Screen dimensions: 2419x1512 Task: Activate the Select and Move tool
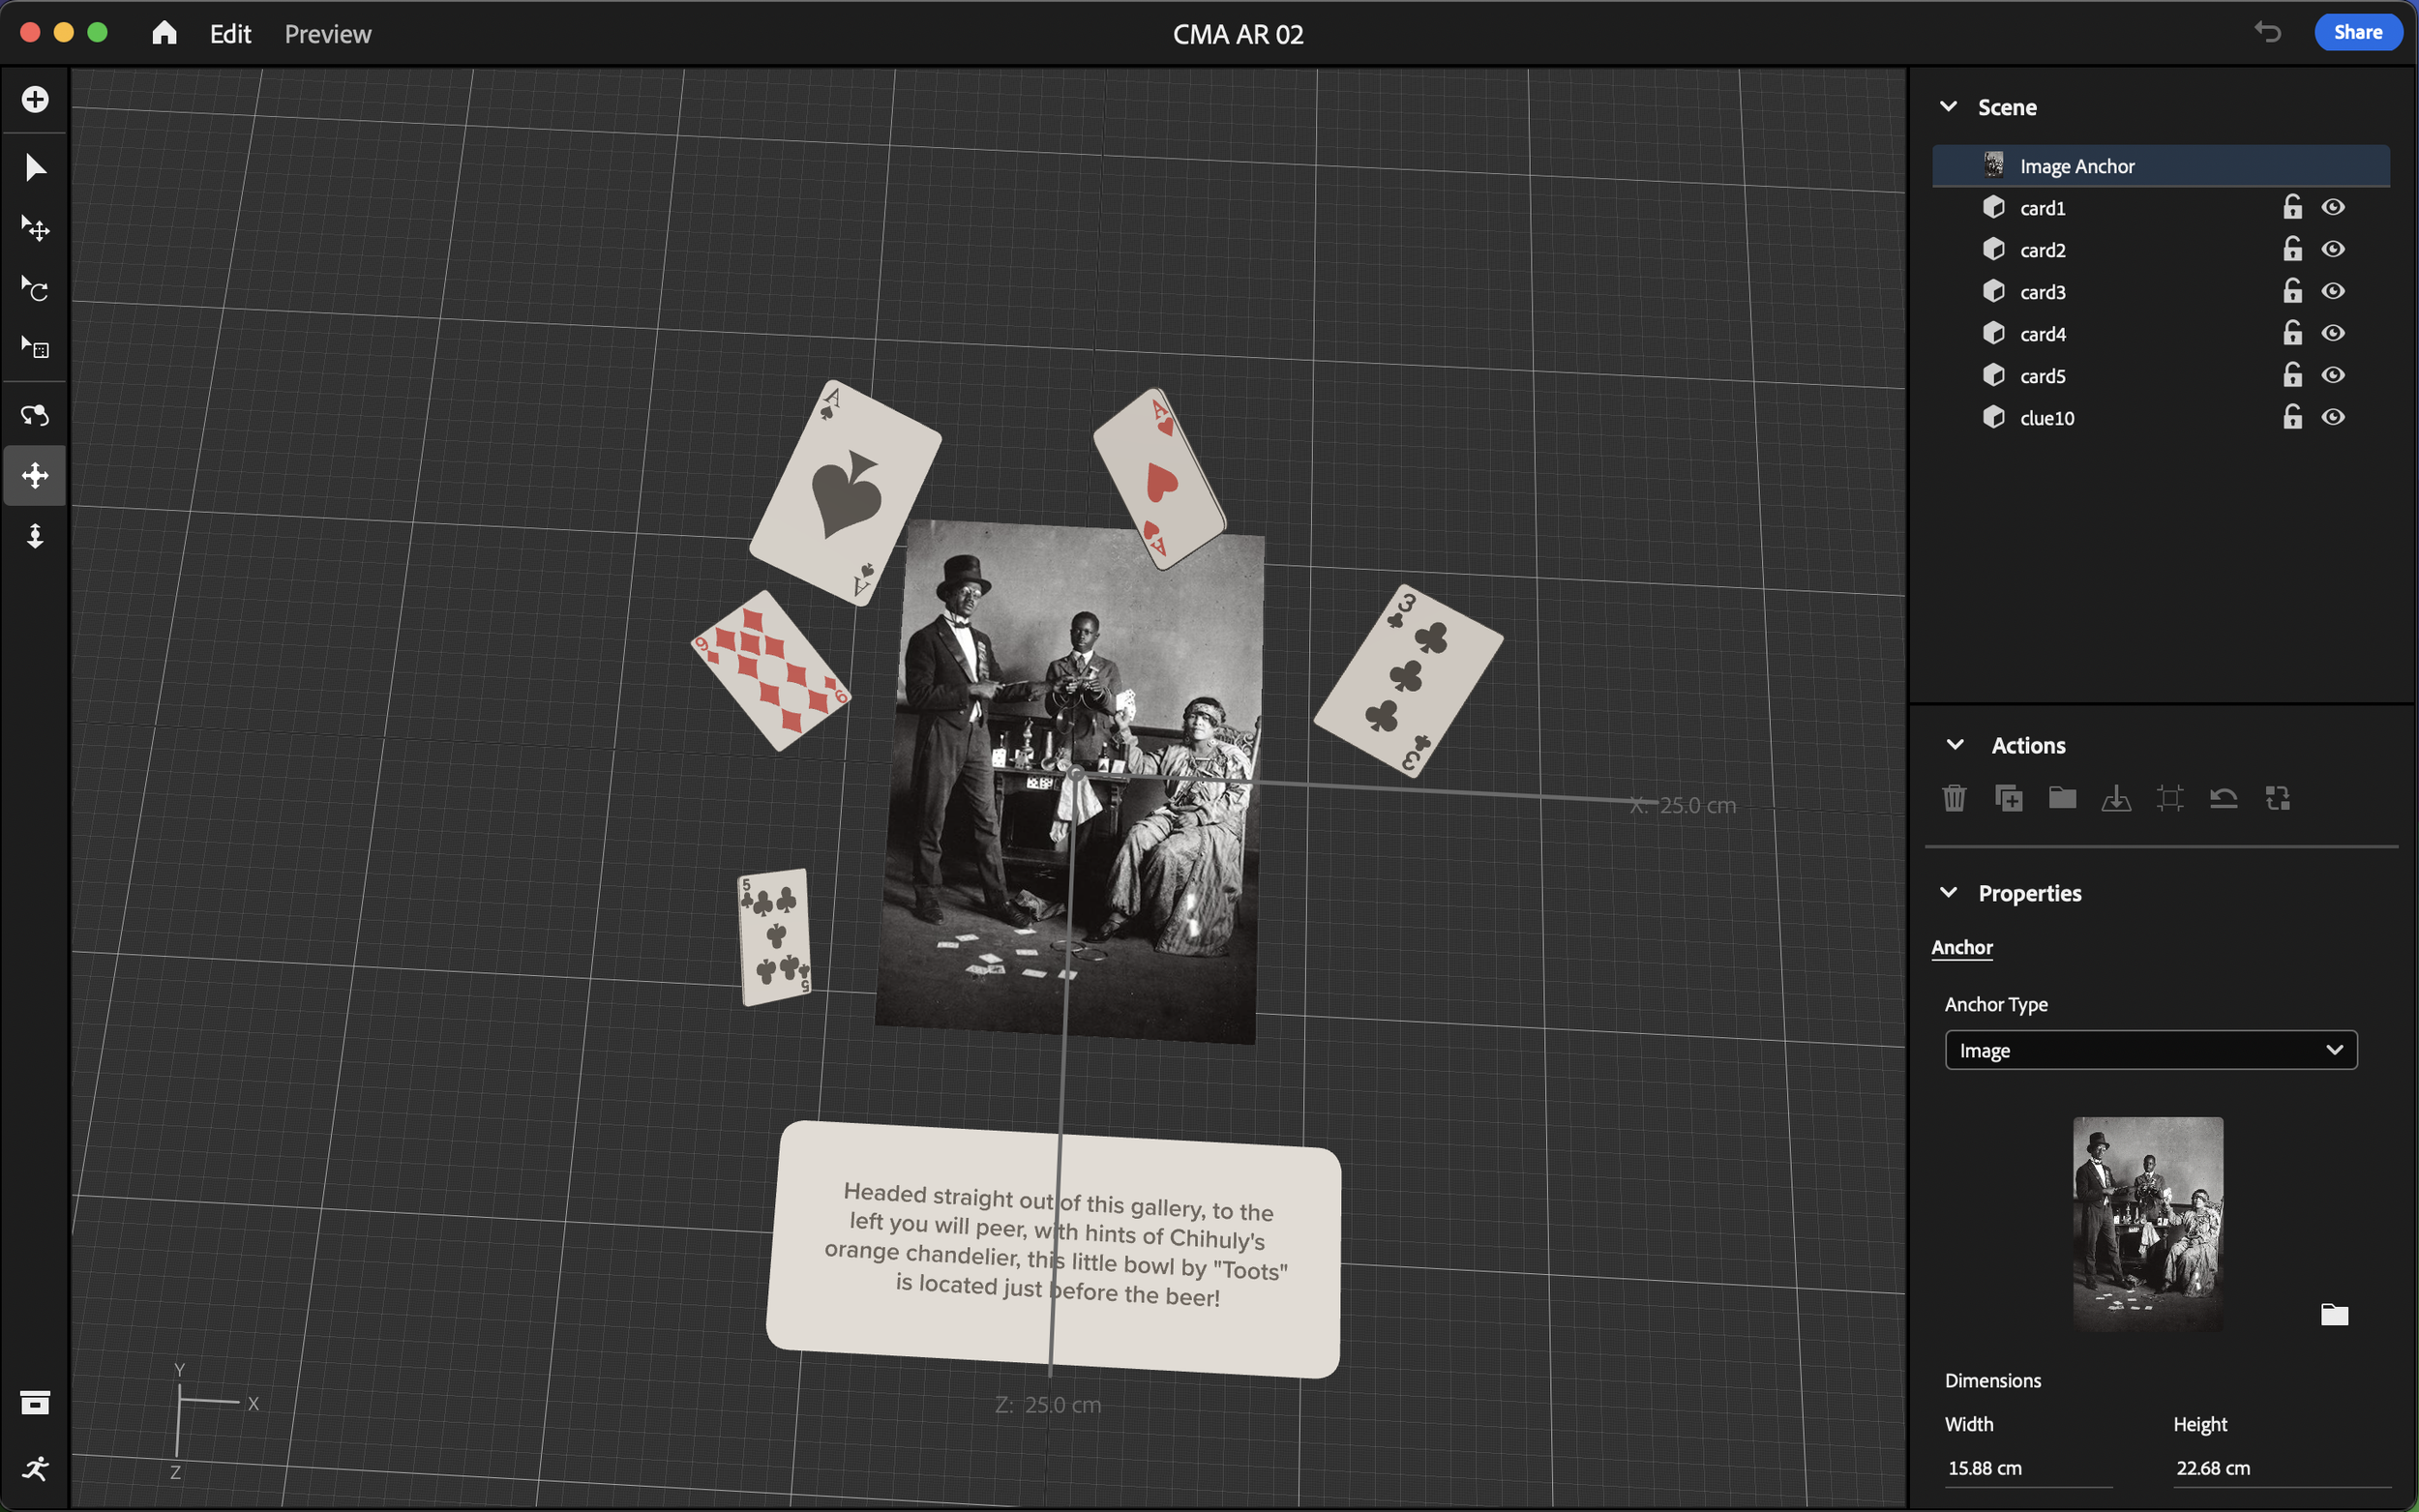(x=35, y=229)
